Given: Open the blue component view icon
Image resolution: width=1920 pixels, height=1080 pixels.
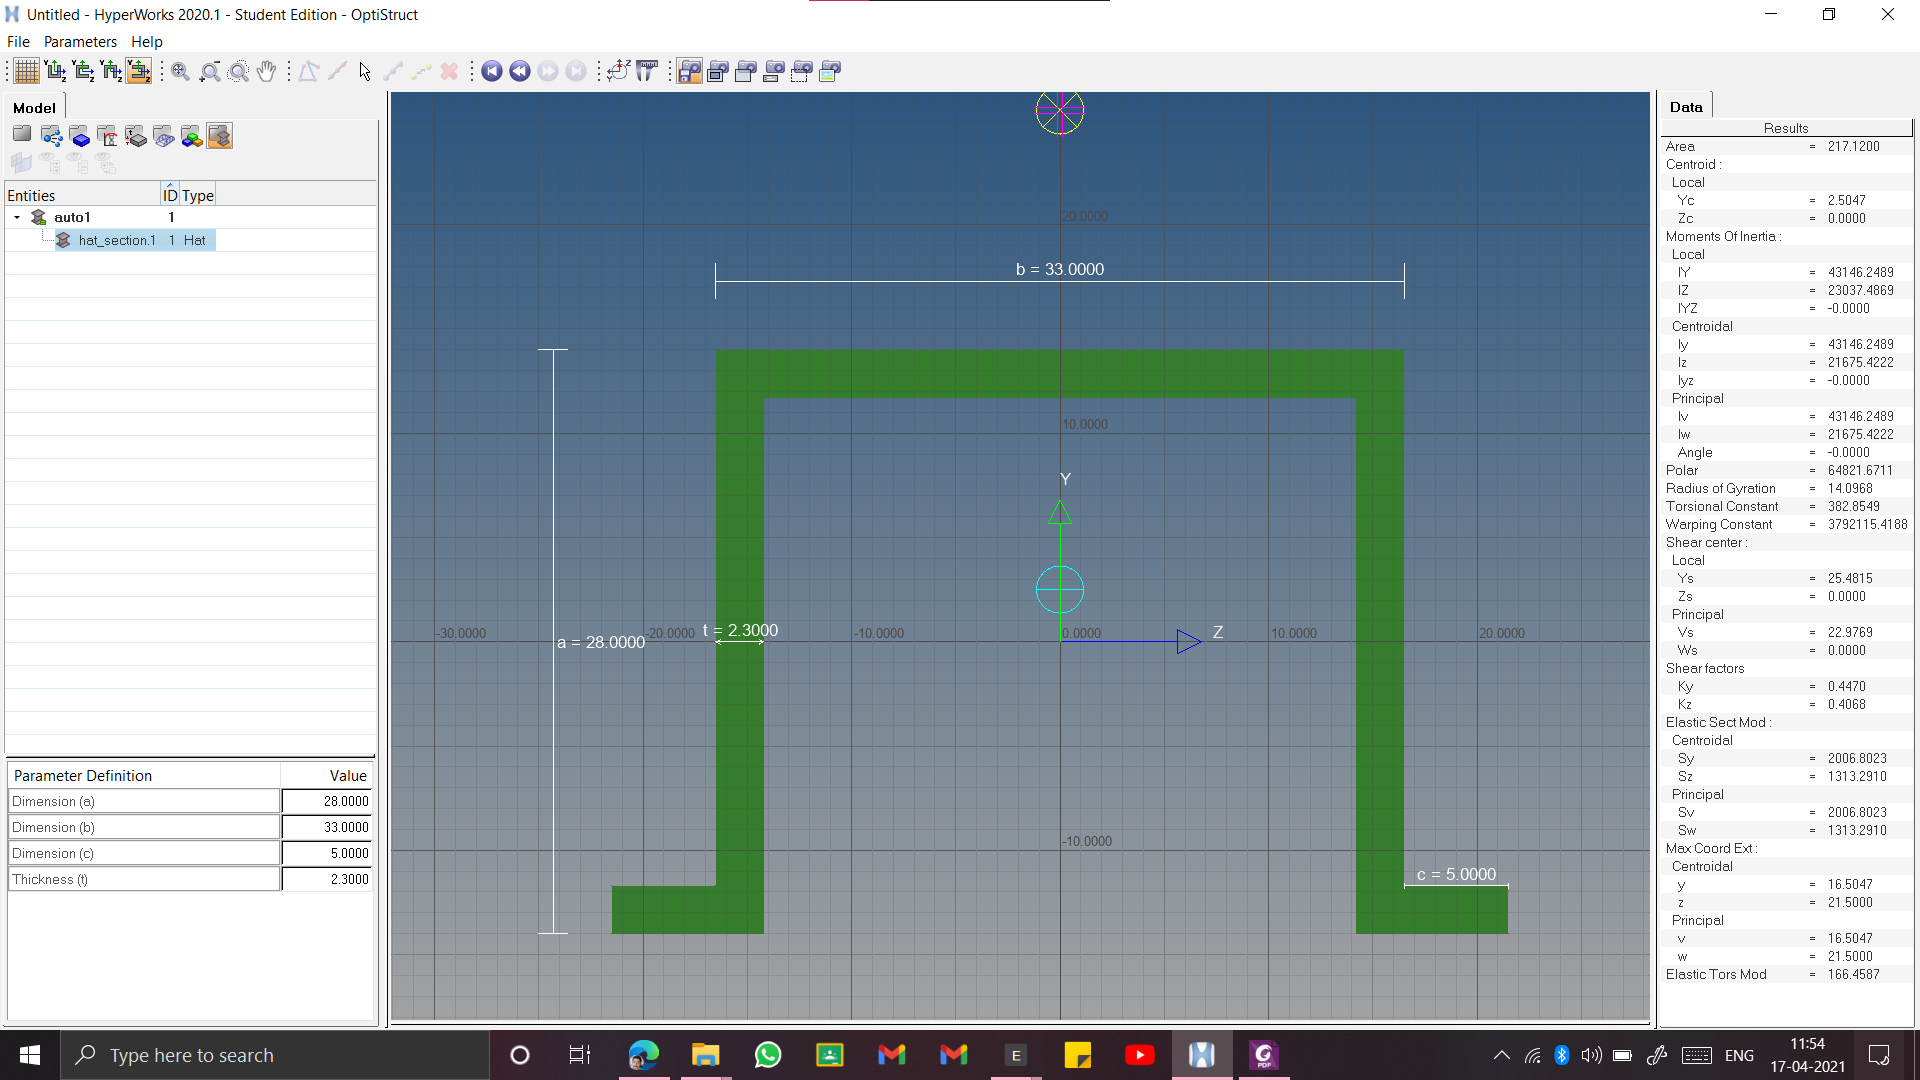Looking at the screenshot, I should click(x=80, y=136).
